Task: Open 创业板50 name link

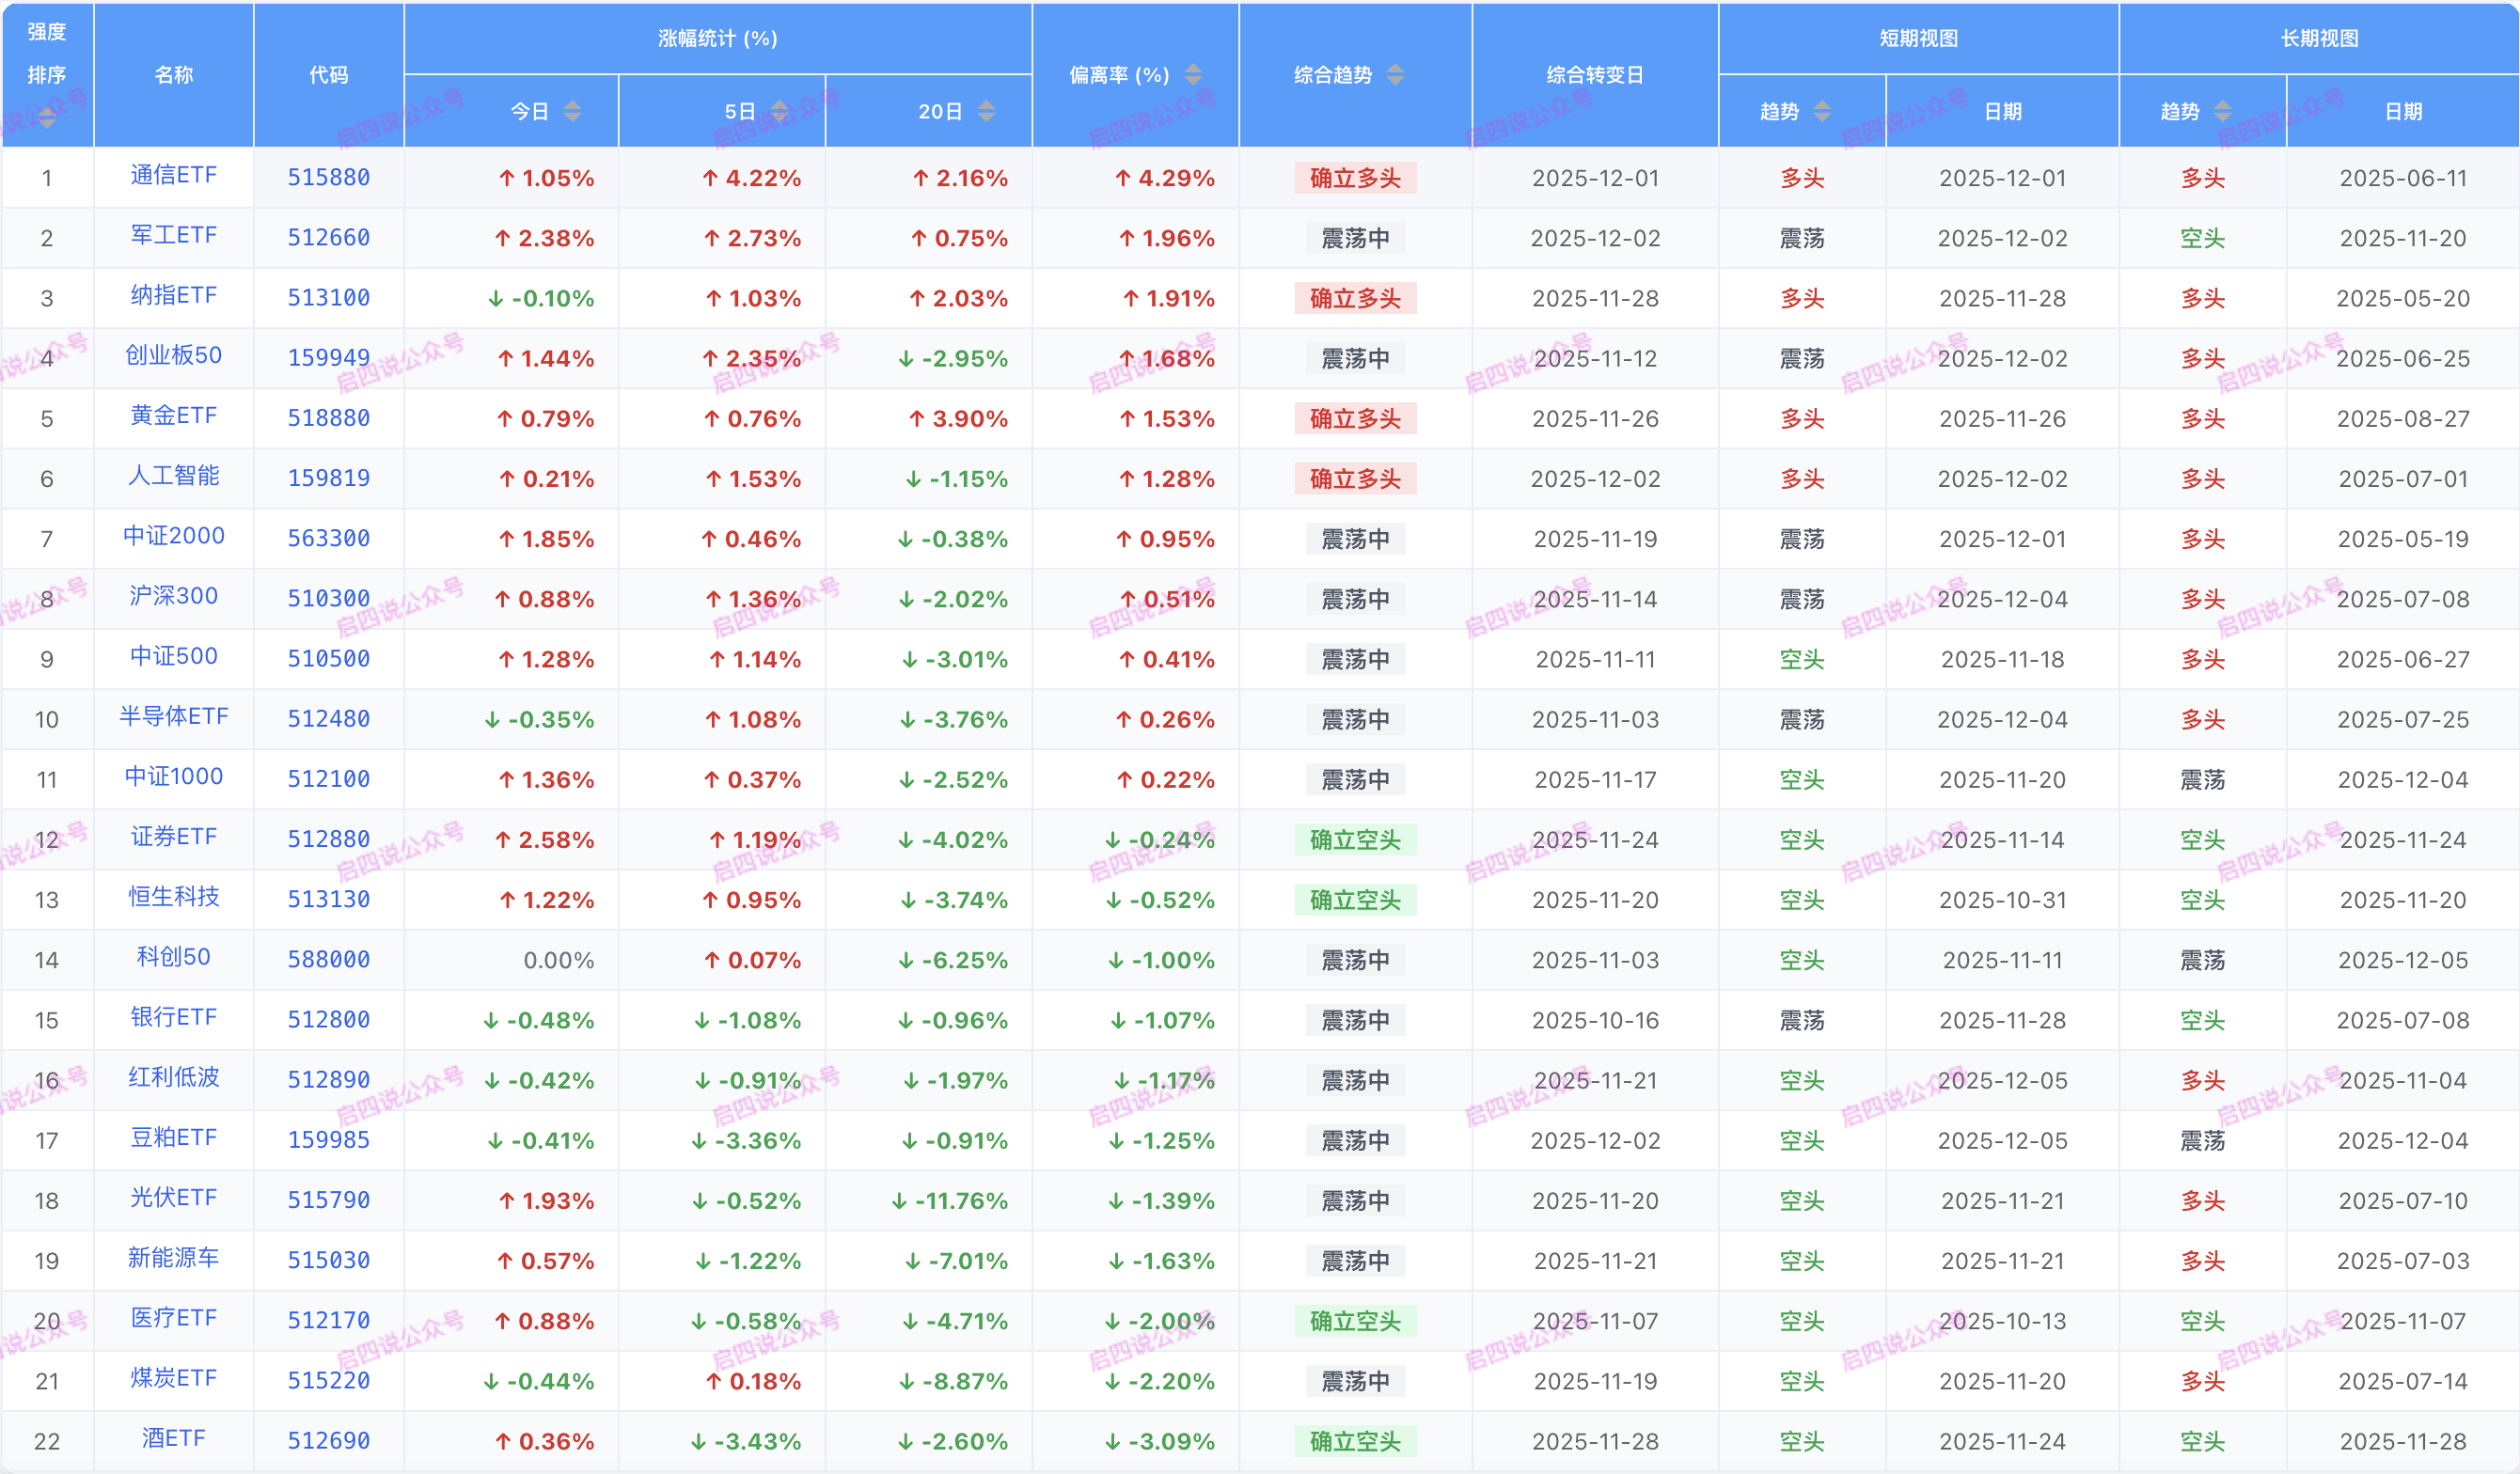Action: tap(173, 356)
